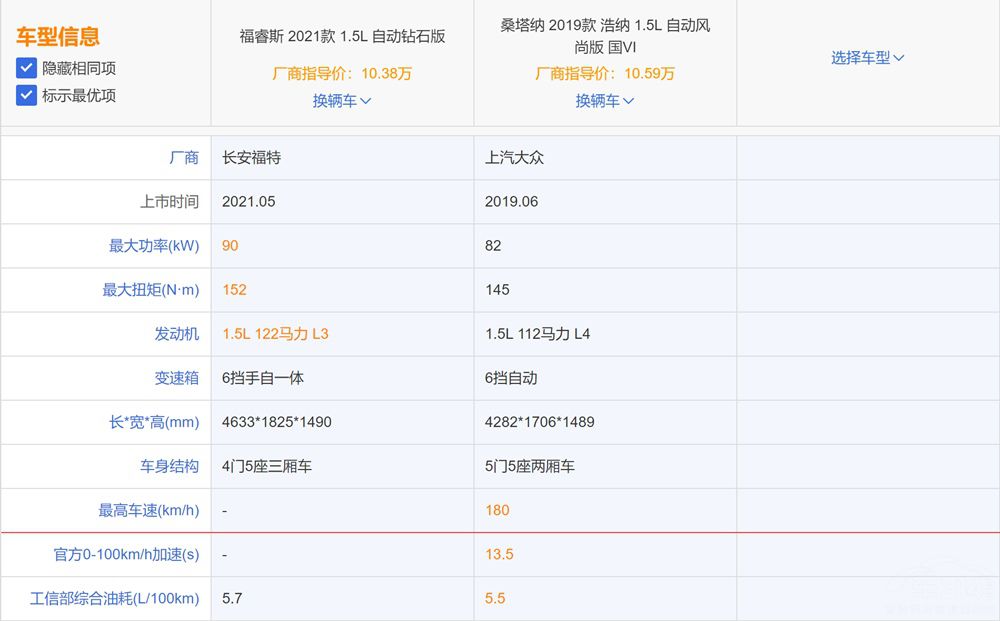
Task: Click the 最高车速(km/h) label
Action: 148,510
